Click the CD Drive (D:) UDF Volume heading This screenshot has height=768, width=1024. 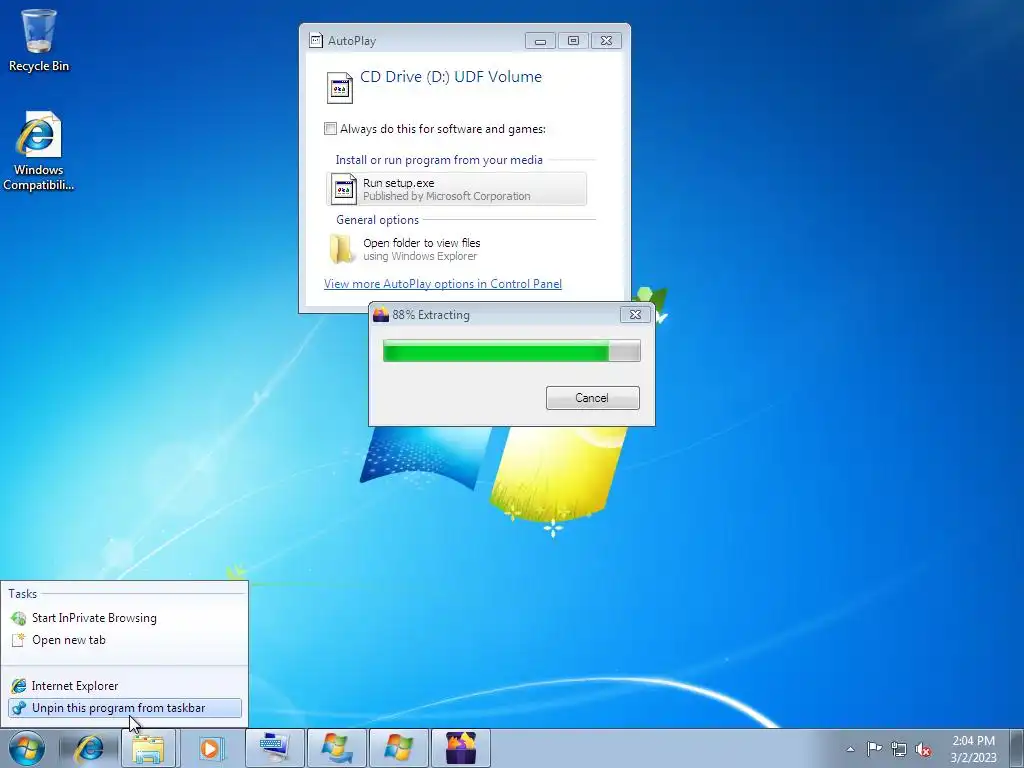pyautogui.click(x=451, y=76)
